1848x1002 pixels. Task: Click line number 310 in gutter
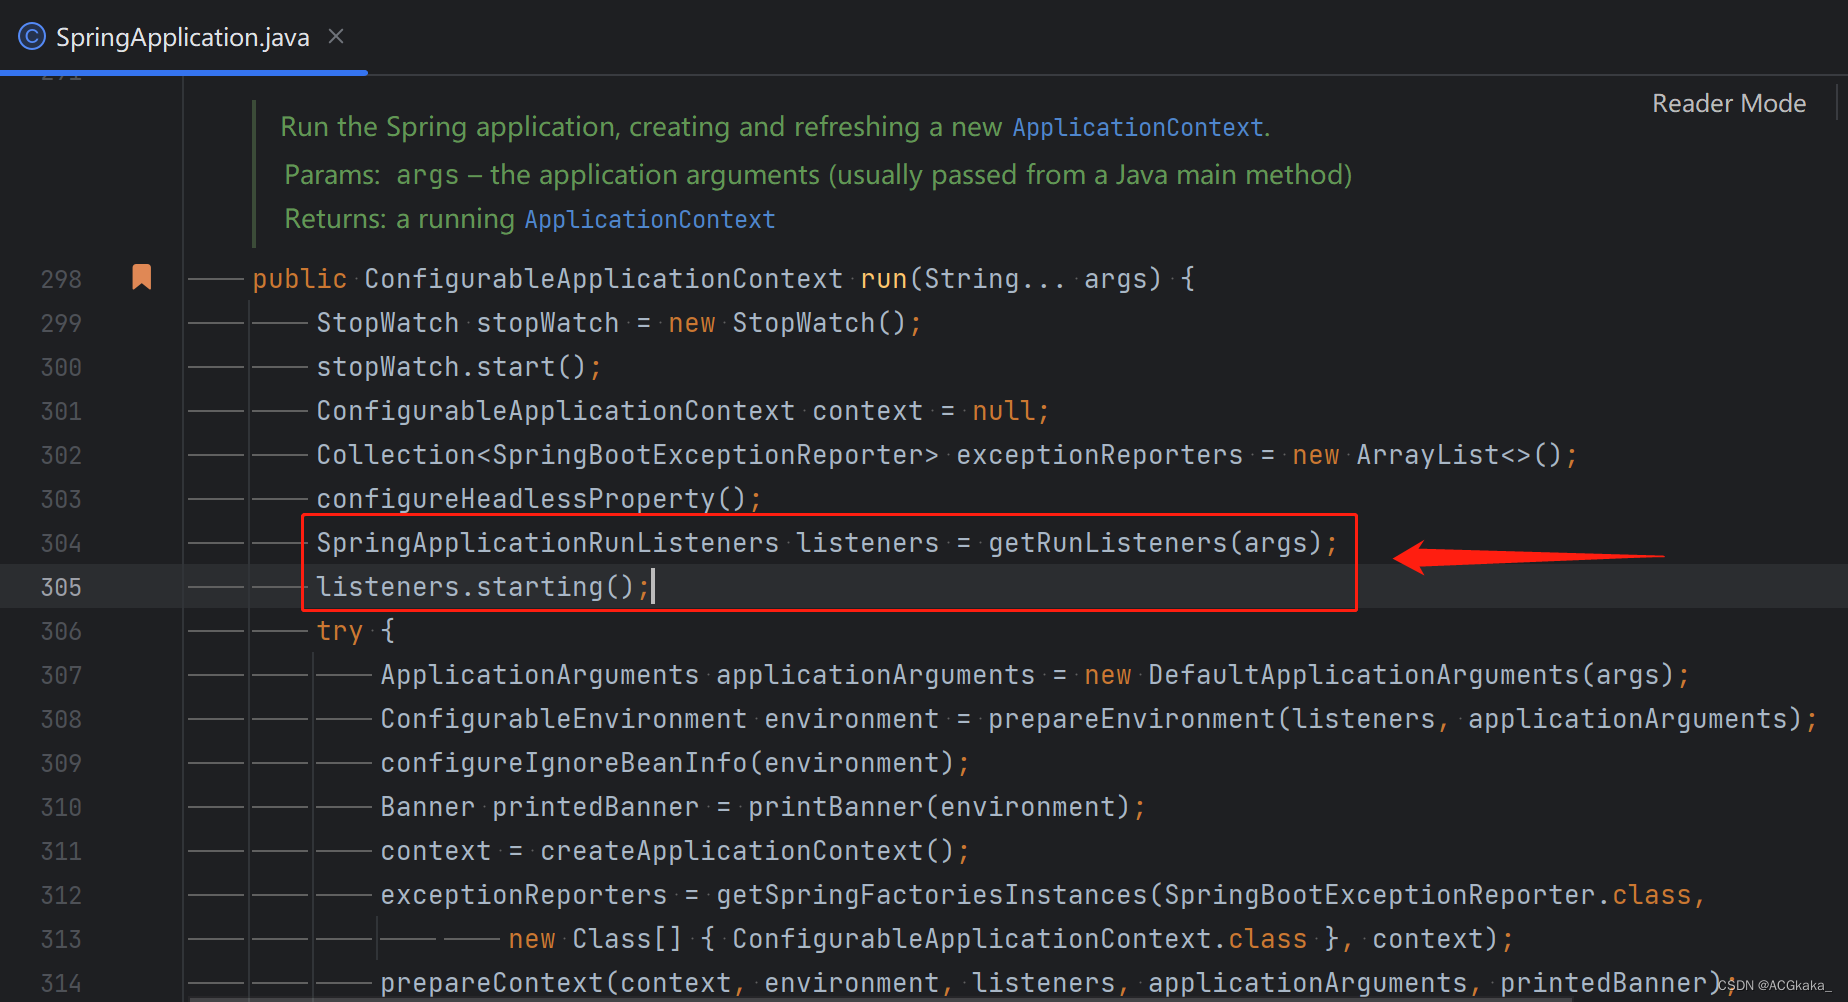pos(61,807)
